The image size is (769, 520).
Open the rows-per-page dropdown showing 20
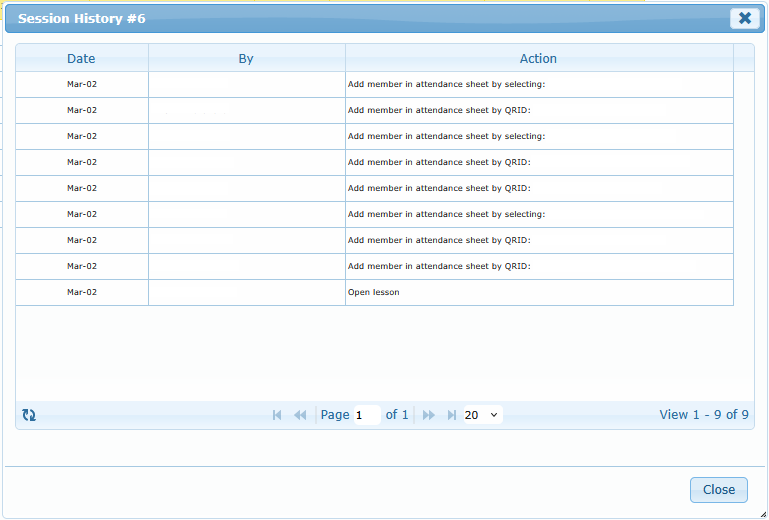[483, 415]
